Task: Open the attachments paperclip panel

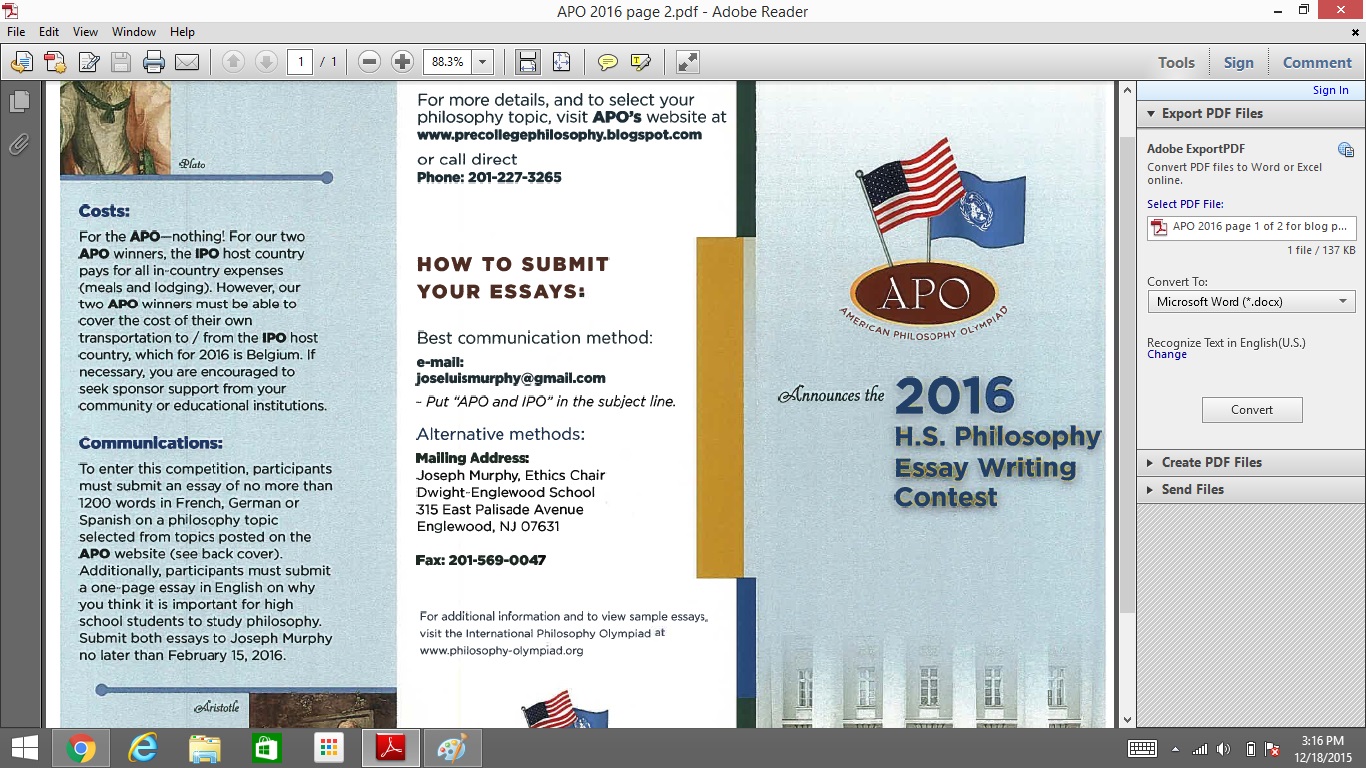Action: [19, 146]
